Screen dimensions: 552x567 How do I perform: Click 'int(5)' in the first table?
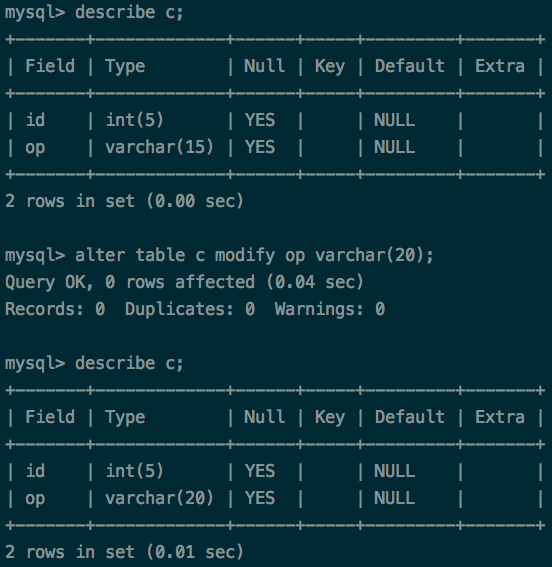tap(134, 120)
